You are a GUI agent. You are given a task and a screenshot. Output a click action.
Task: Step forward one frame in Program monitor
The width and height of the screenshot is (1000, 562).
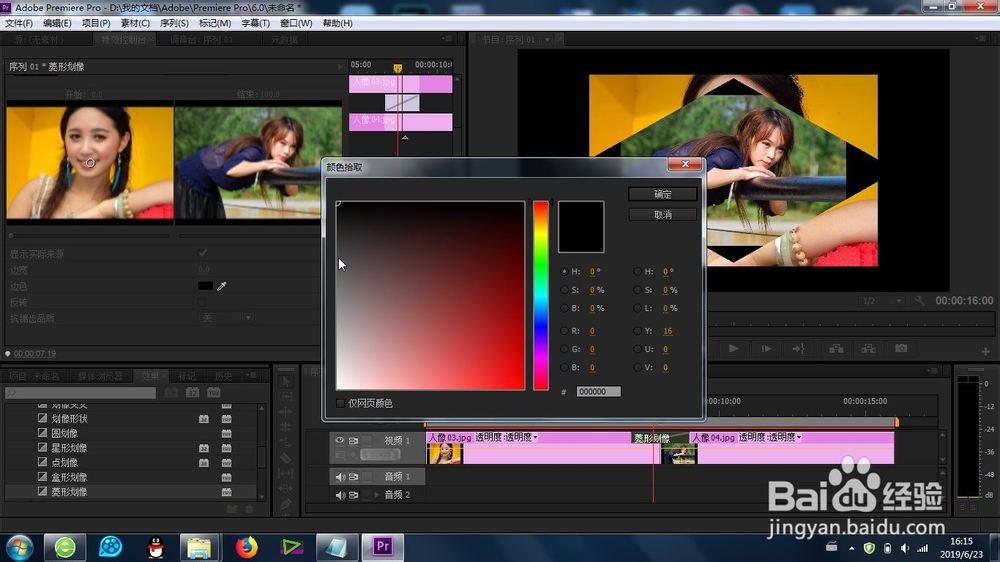click(x=766, y=348)
